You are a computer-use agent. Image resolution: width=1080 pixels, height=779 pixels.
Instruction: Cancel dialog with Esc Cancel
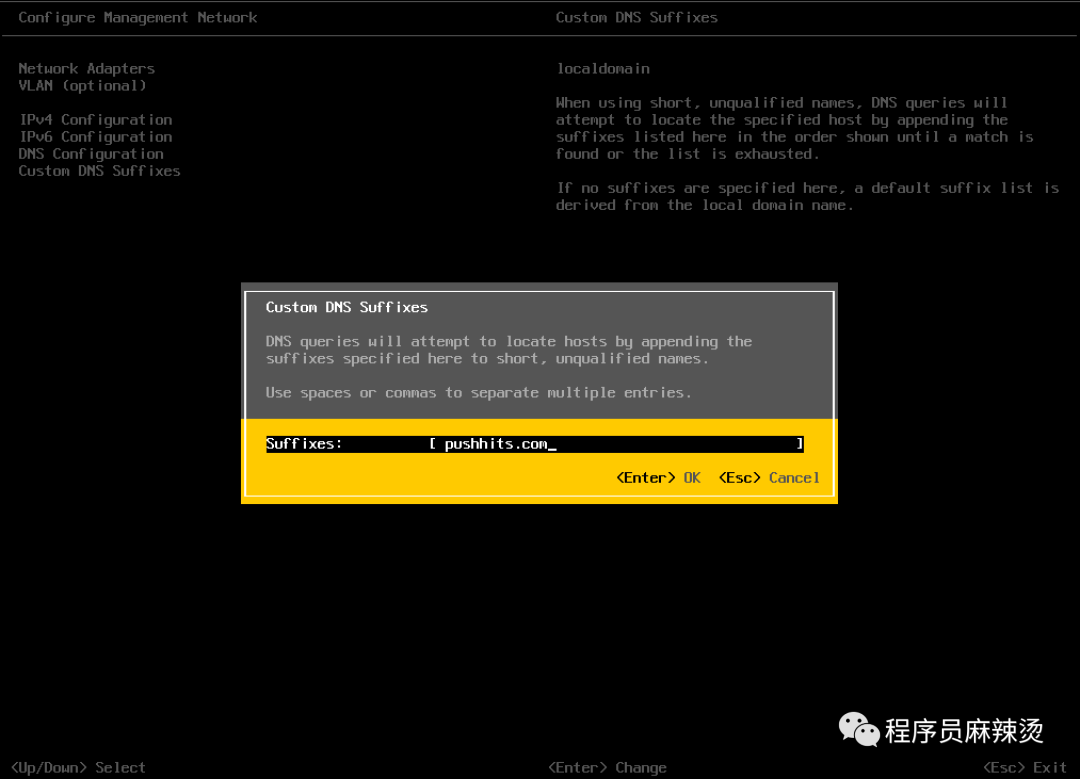769,478
